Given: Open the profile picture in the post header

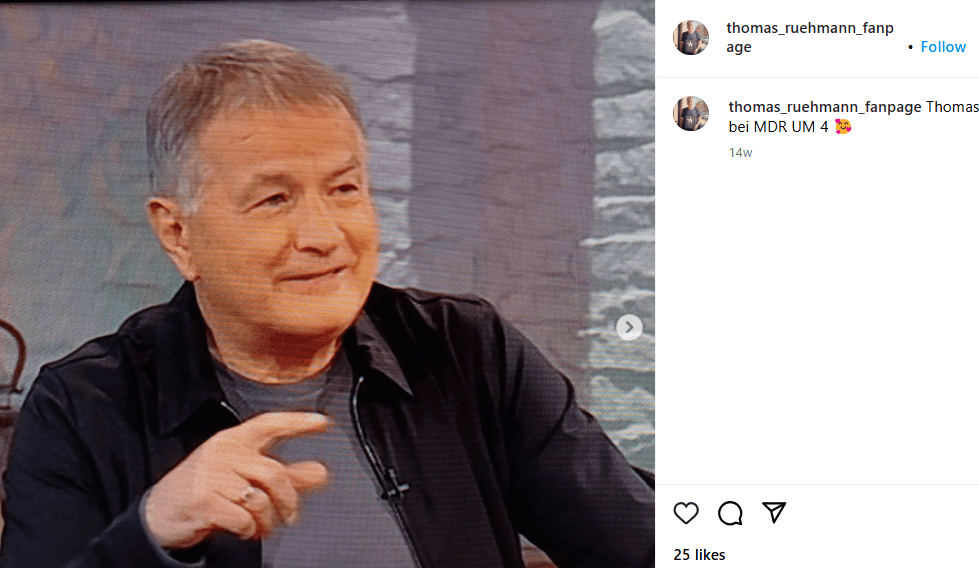Looking at the screenshot, I should click(x=691, y=37).
